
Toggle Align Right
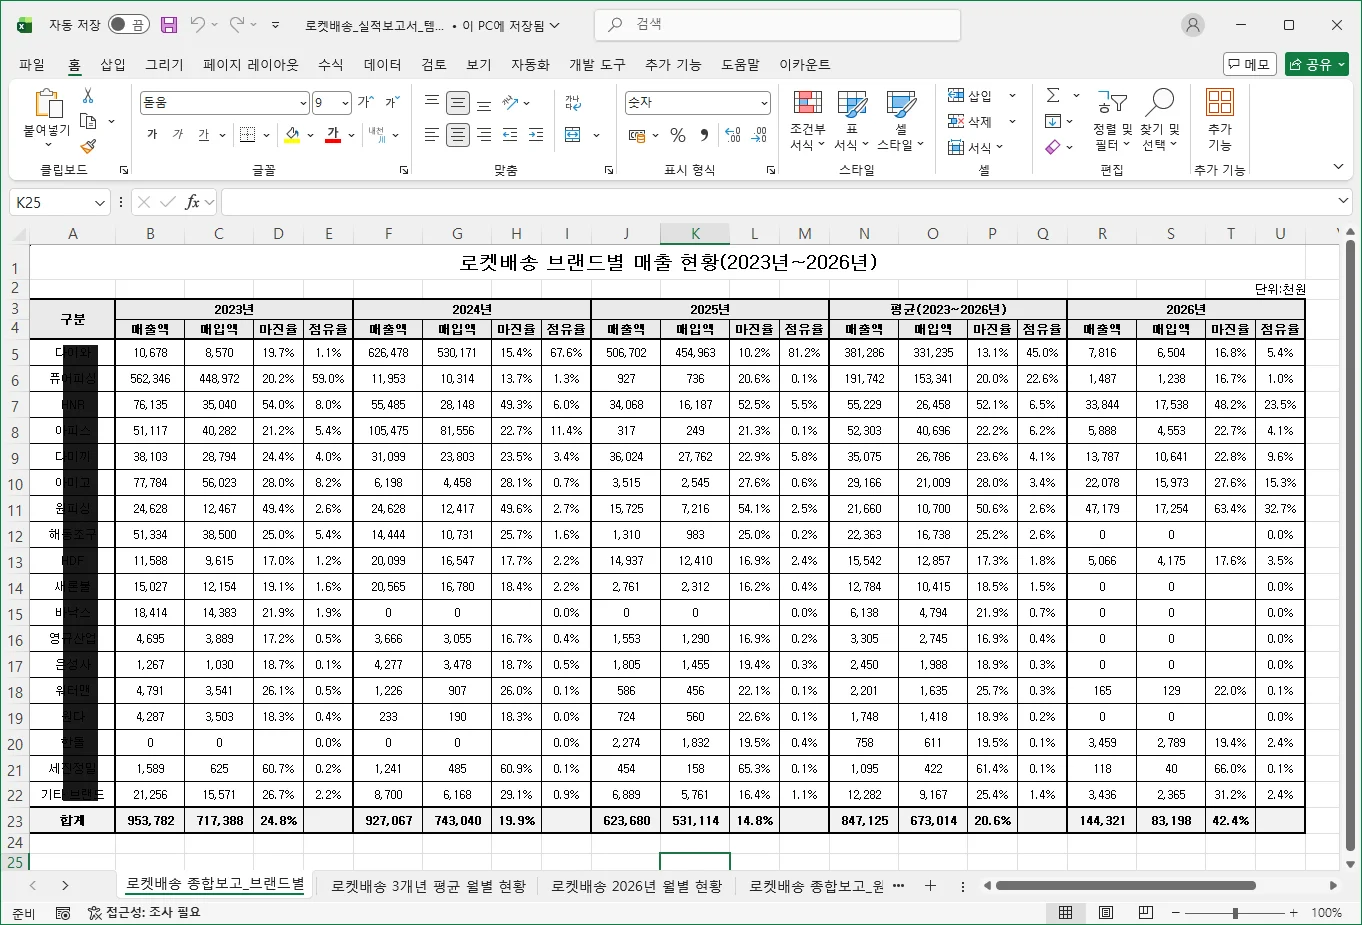[x=484, y=134]
